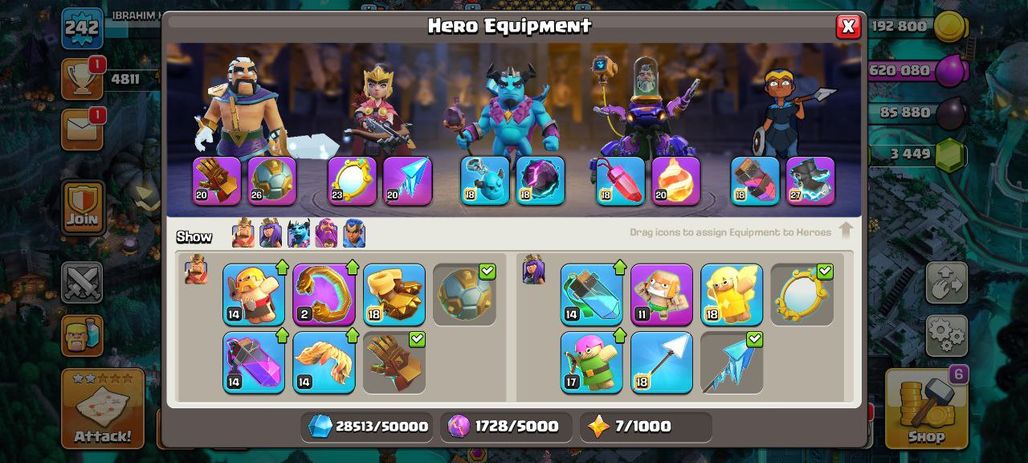Tap the Attack! map button
The image size is (1028, 463).
click(x=102, y=409)
